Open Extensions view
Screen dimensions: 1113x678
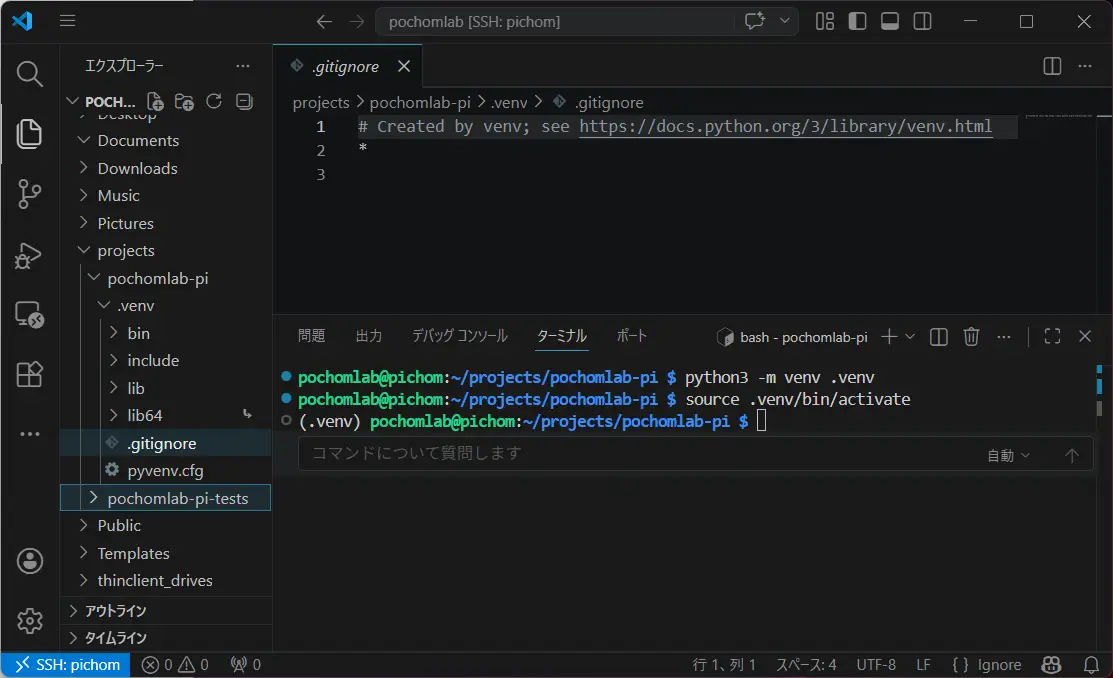coord(29,374)
